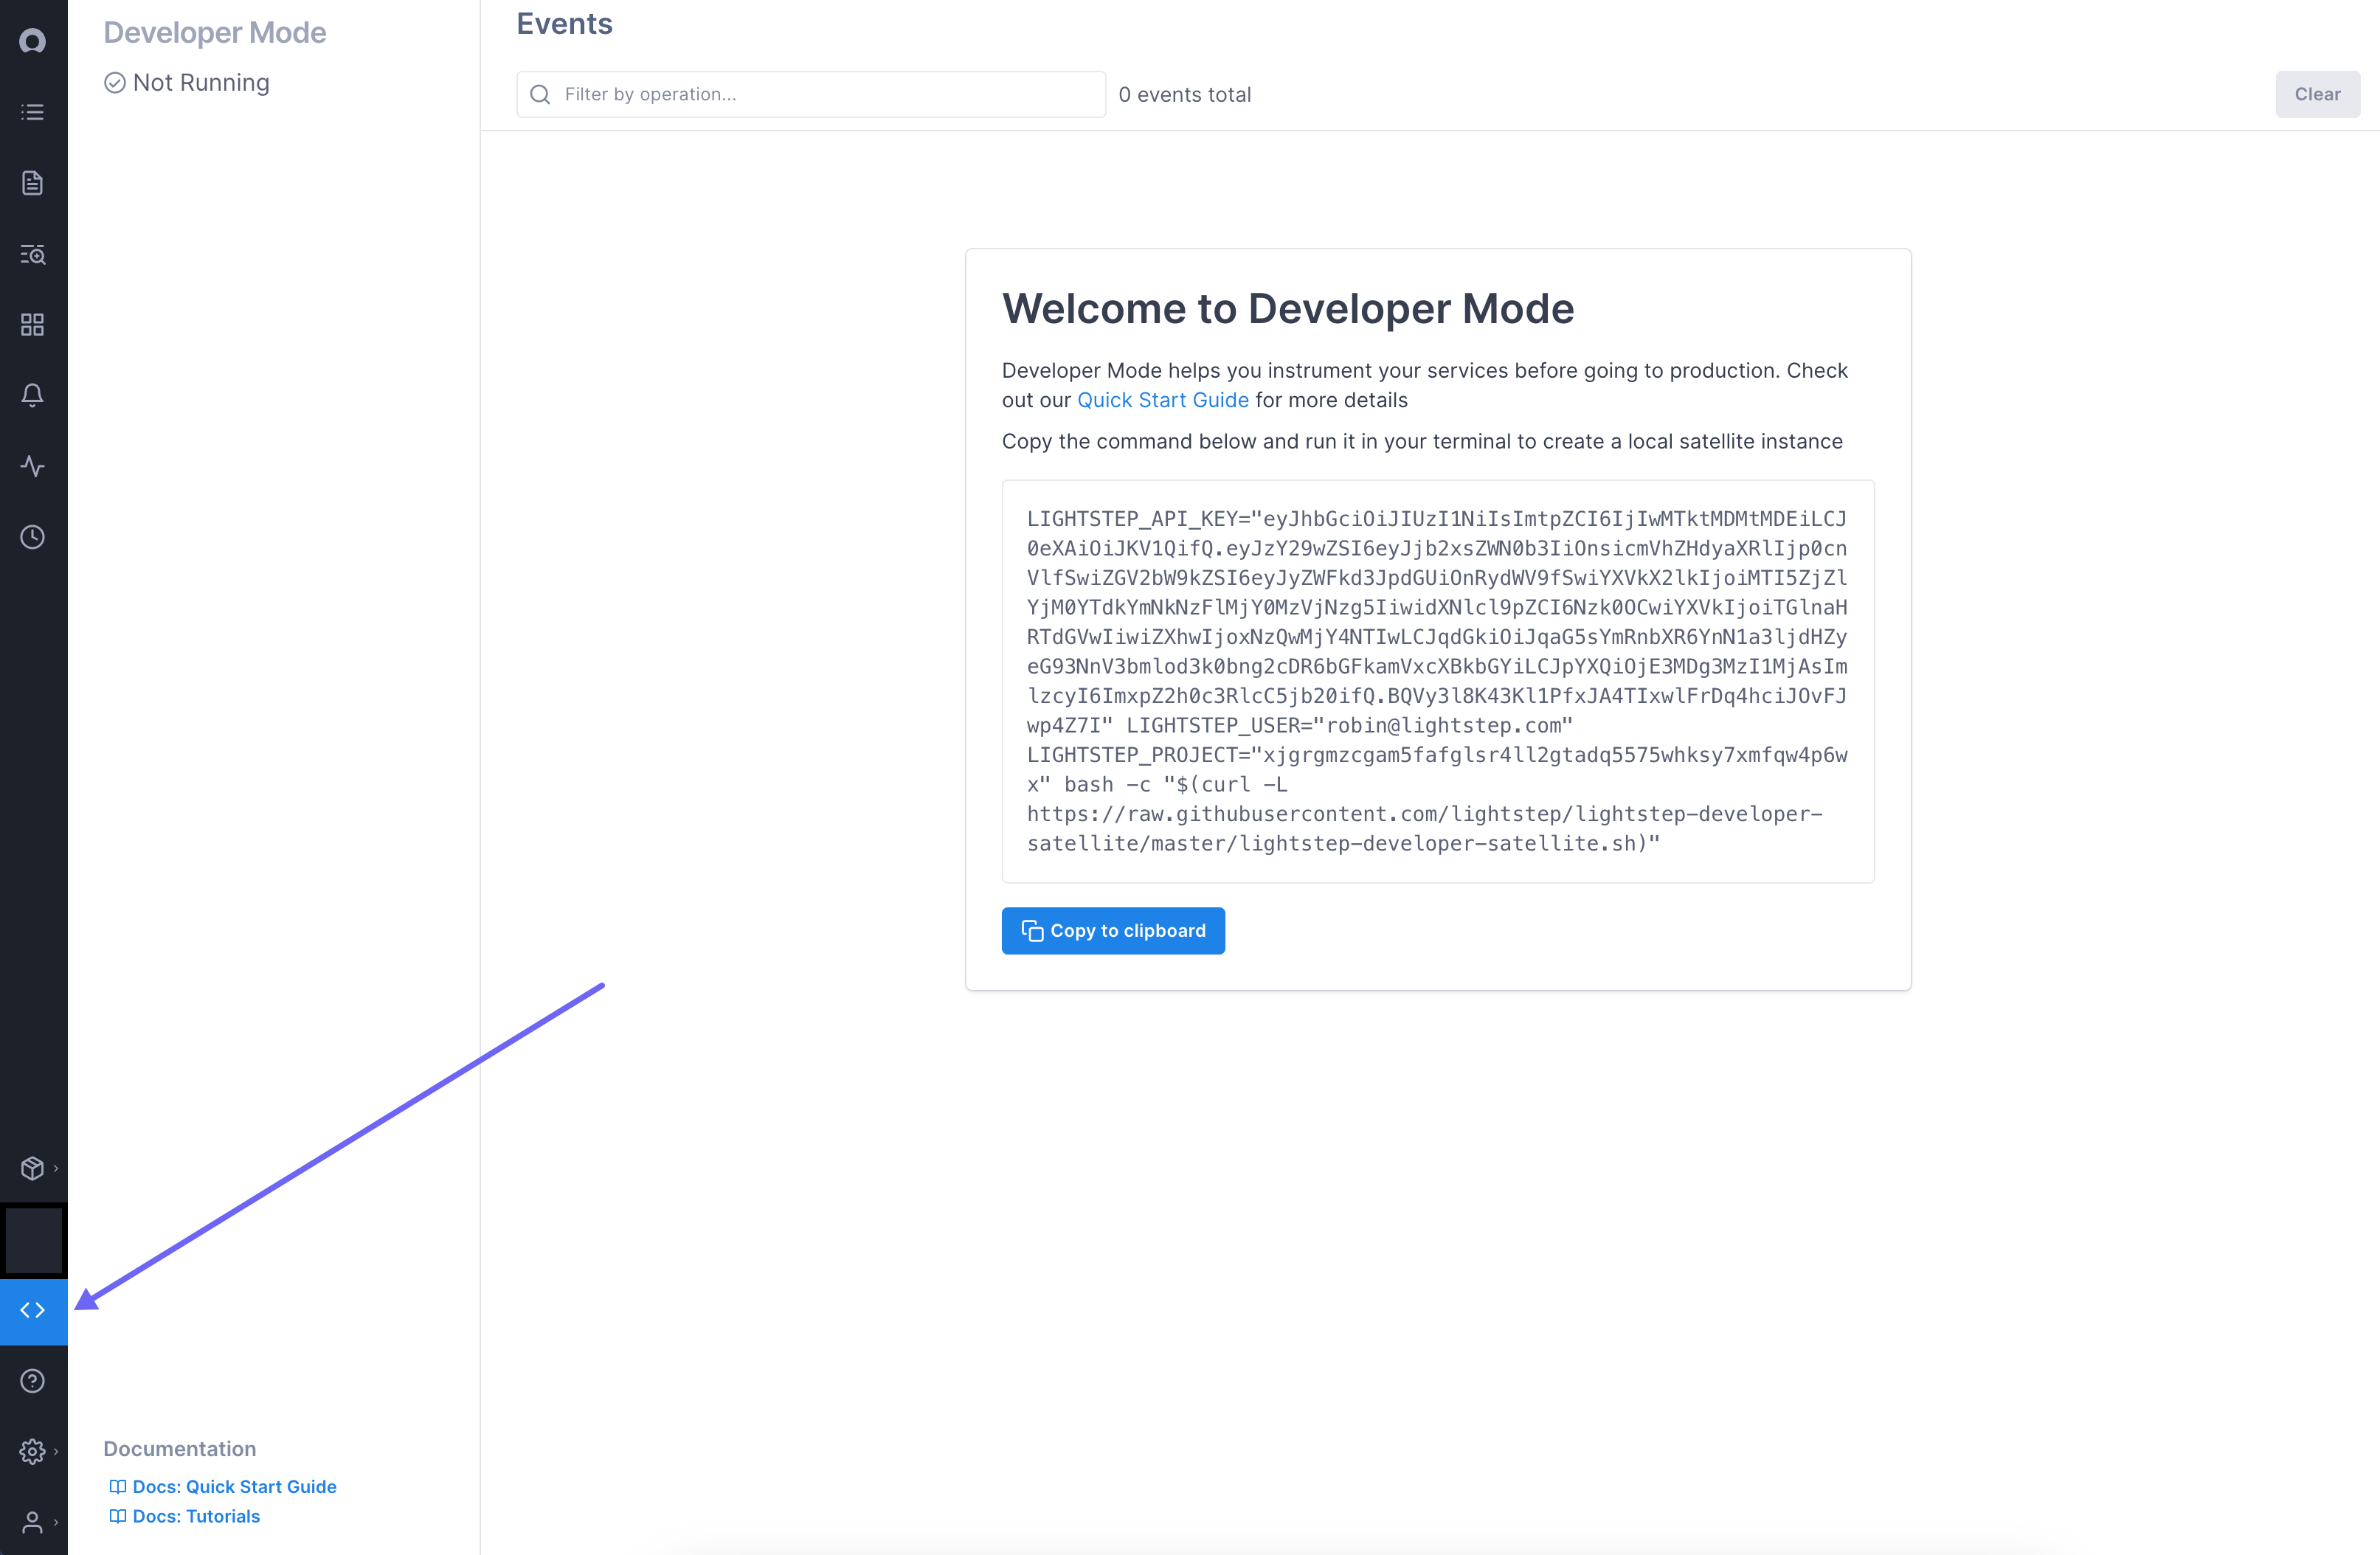Open the clock history icon
The width and height of the screenshot is (2380, 1555).
coord(33,537)
